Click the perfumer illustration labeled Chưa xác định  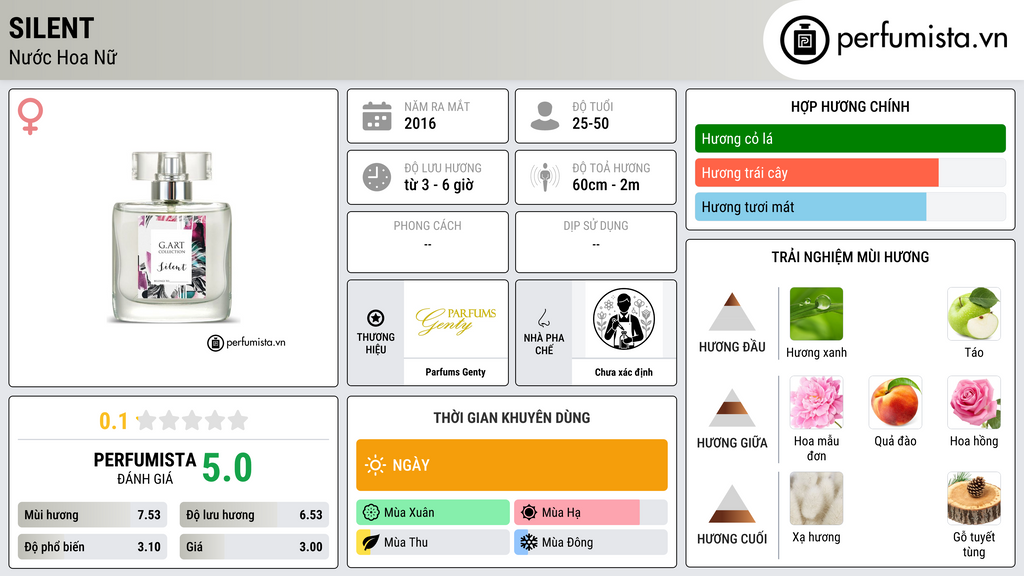tap(624, 319)
